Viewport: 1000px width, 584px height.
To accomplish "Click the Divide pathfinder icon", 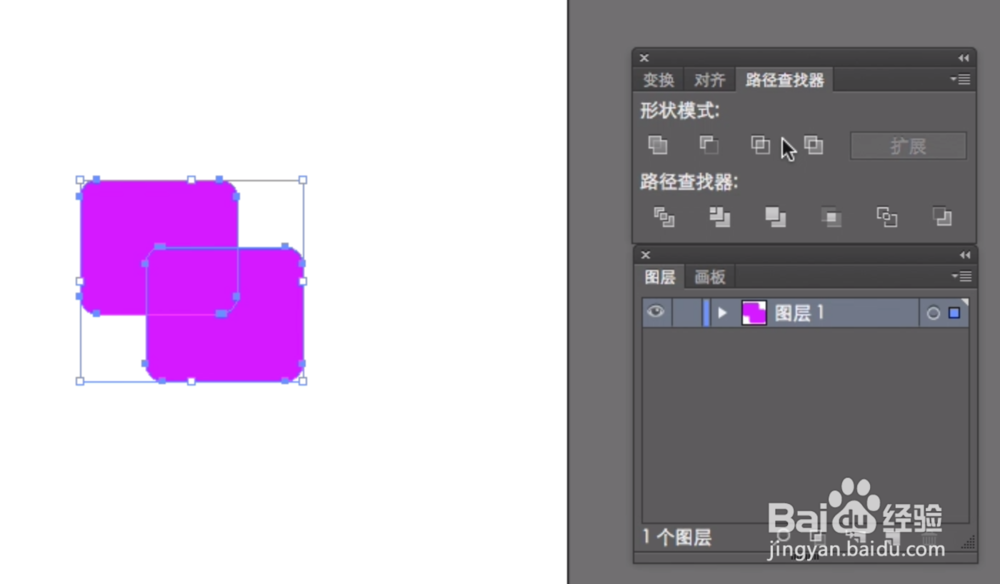I will tap(664, 217).
